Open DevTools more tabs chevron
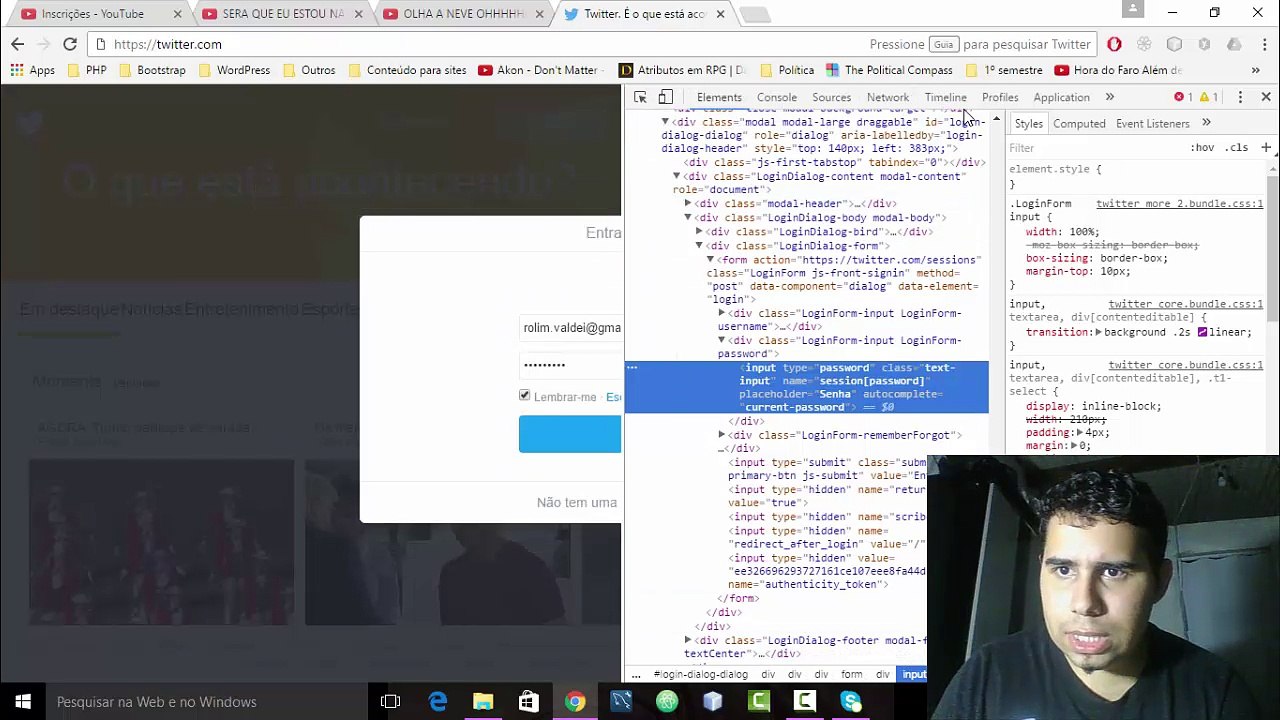Screen dimensions: 1280x720 (1109, 97)
